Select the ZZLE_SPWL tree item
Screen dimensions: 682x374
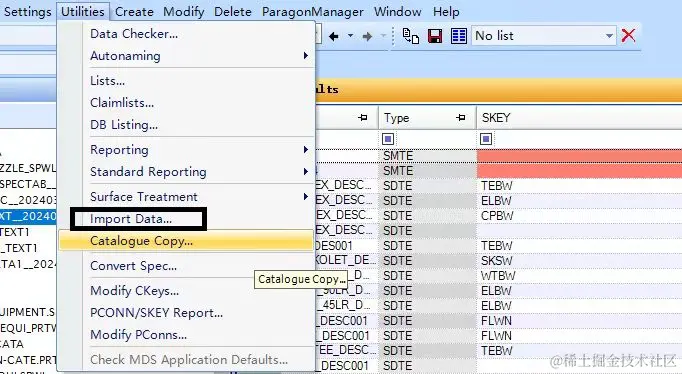[x=28, y=168]
